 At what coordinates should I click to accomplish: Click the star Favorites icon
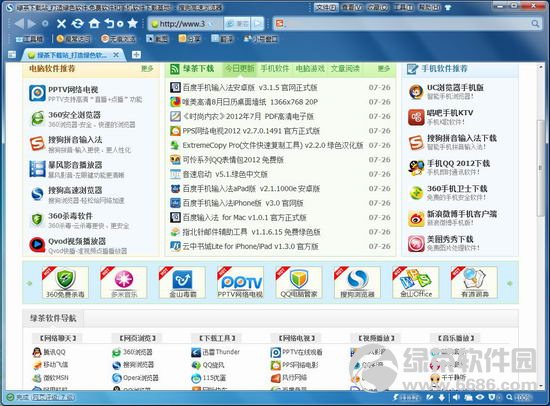(132, 24)
